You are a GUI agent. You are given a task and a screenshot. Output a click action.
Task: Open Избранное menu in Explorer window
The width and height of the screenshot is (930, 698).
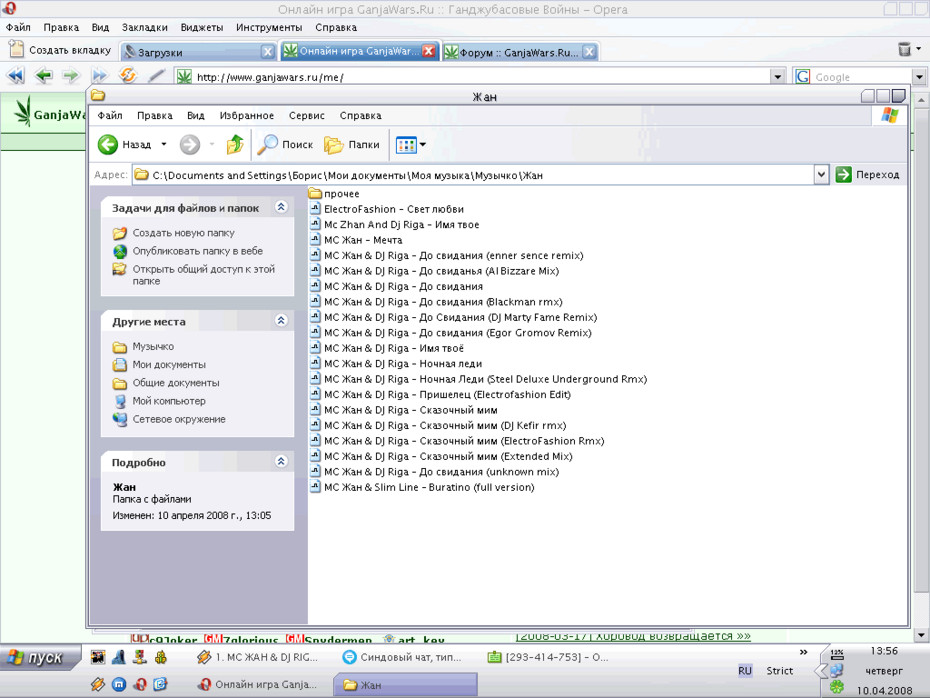(x=247, y=116)
